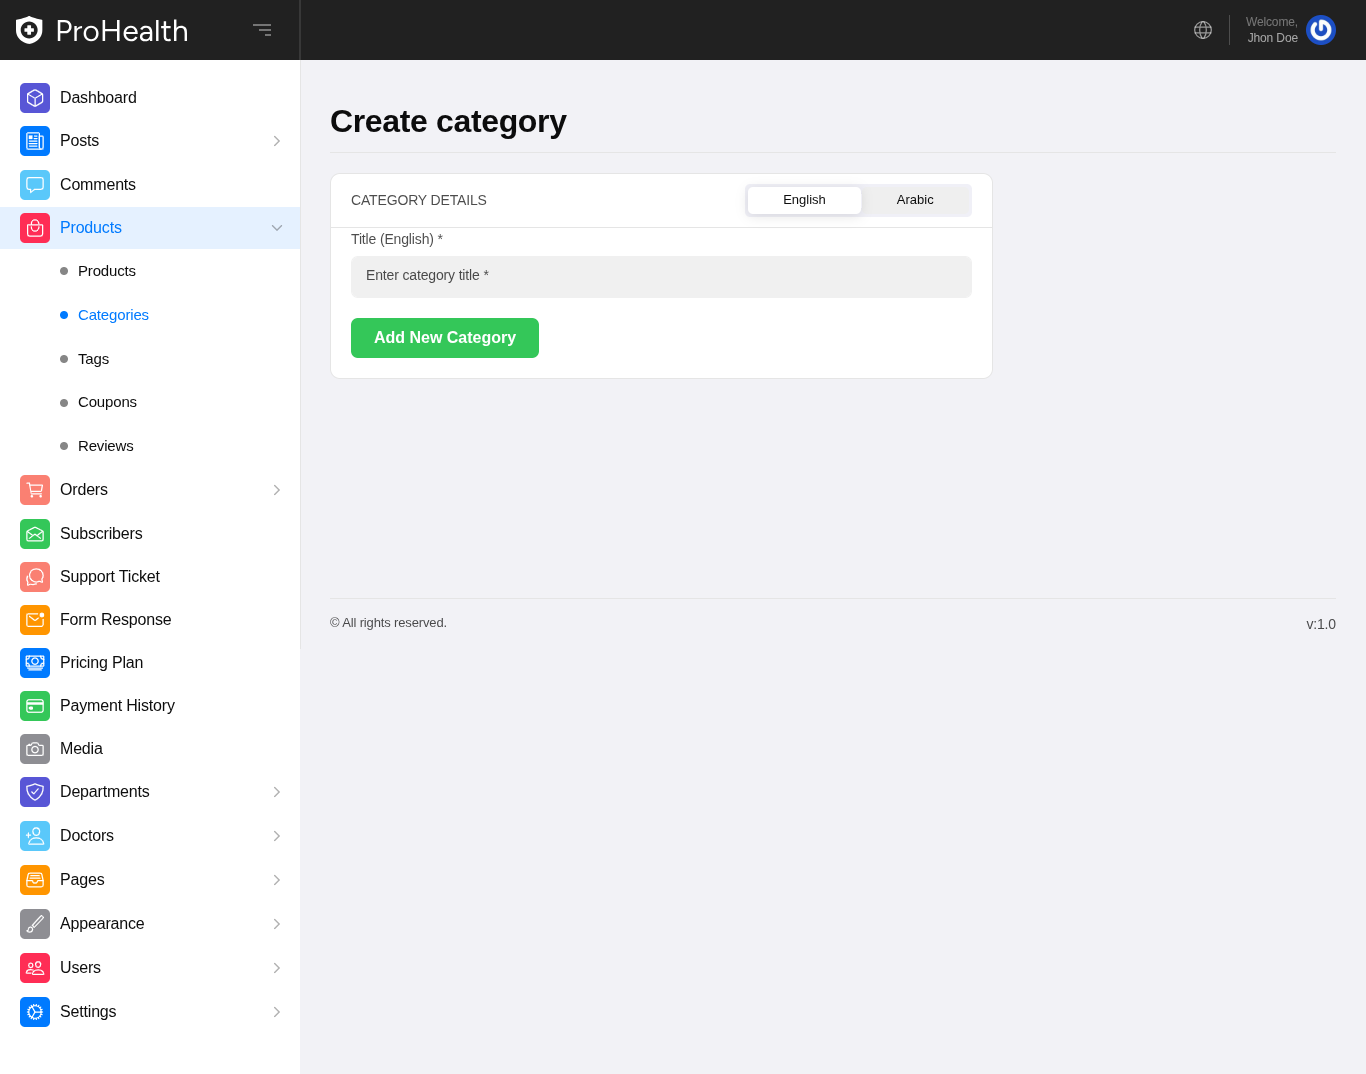The image size is (1366, 1074).
Task: Click the Pricing Plan money icon
Action: pyautogui.click(x=35, y=663)
